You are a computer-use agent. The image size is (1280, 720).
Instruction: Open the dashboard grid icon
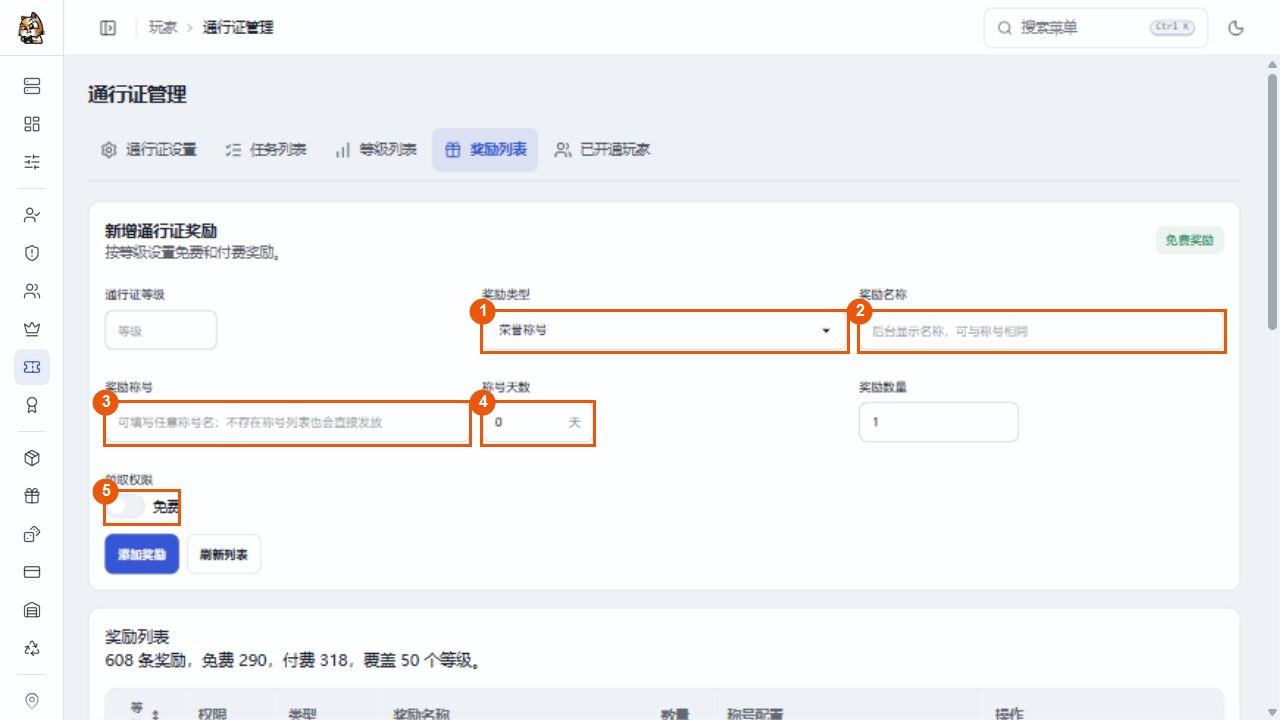click(32, 124)
